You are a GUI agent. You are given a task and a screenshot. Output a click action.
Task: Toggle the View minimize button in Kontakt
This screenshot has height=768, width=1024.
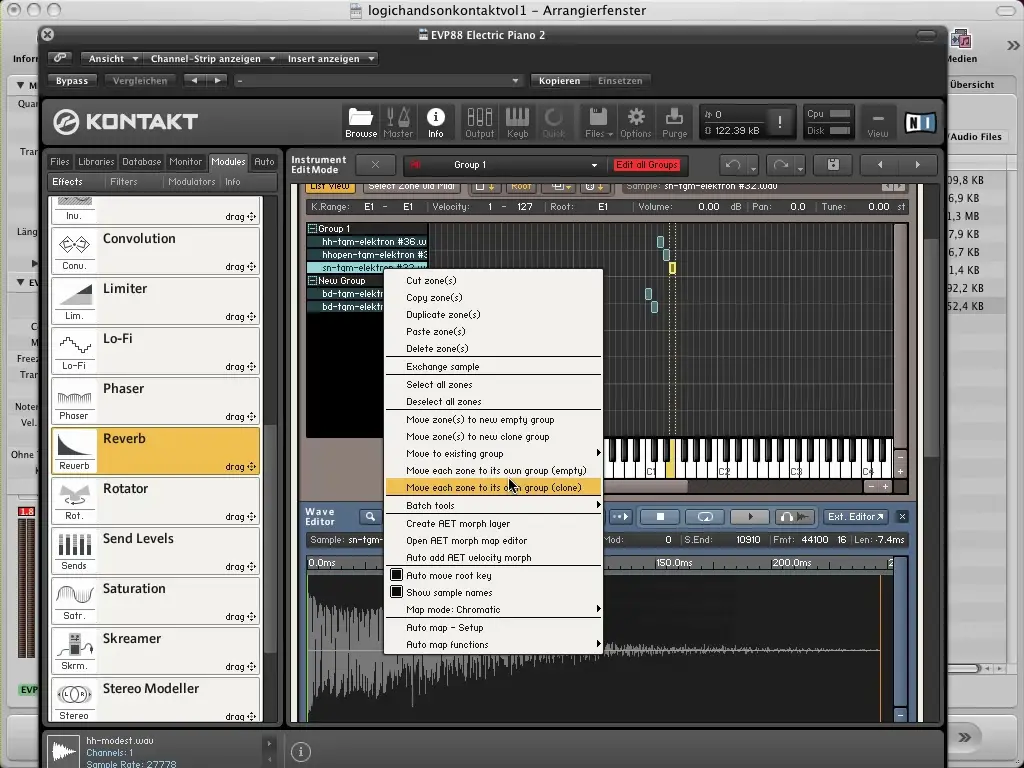(878, 122)
